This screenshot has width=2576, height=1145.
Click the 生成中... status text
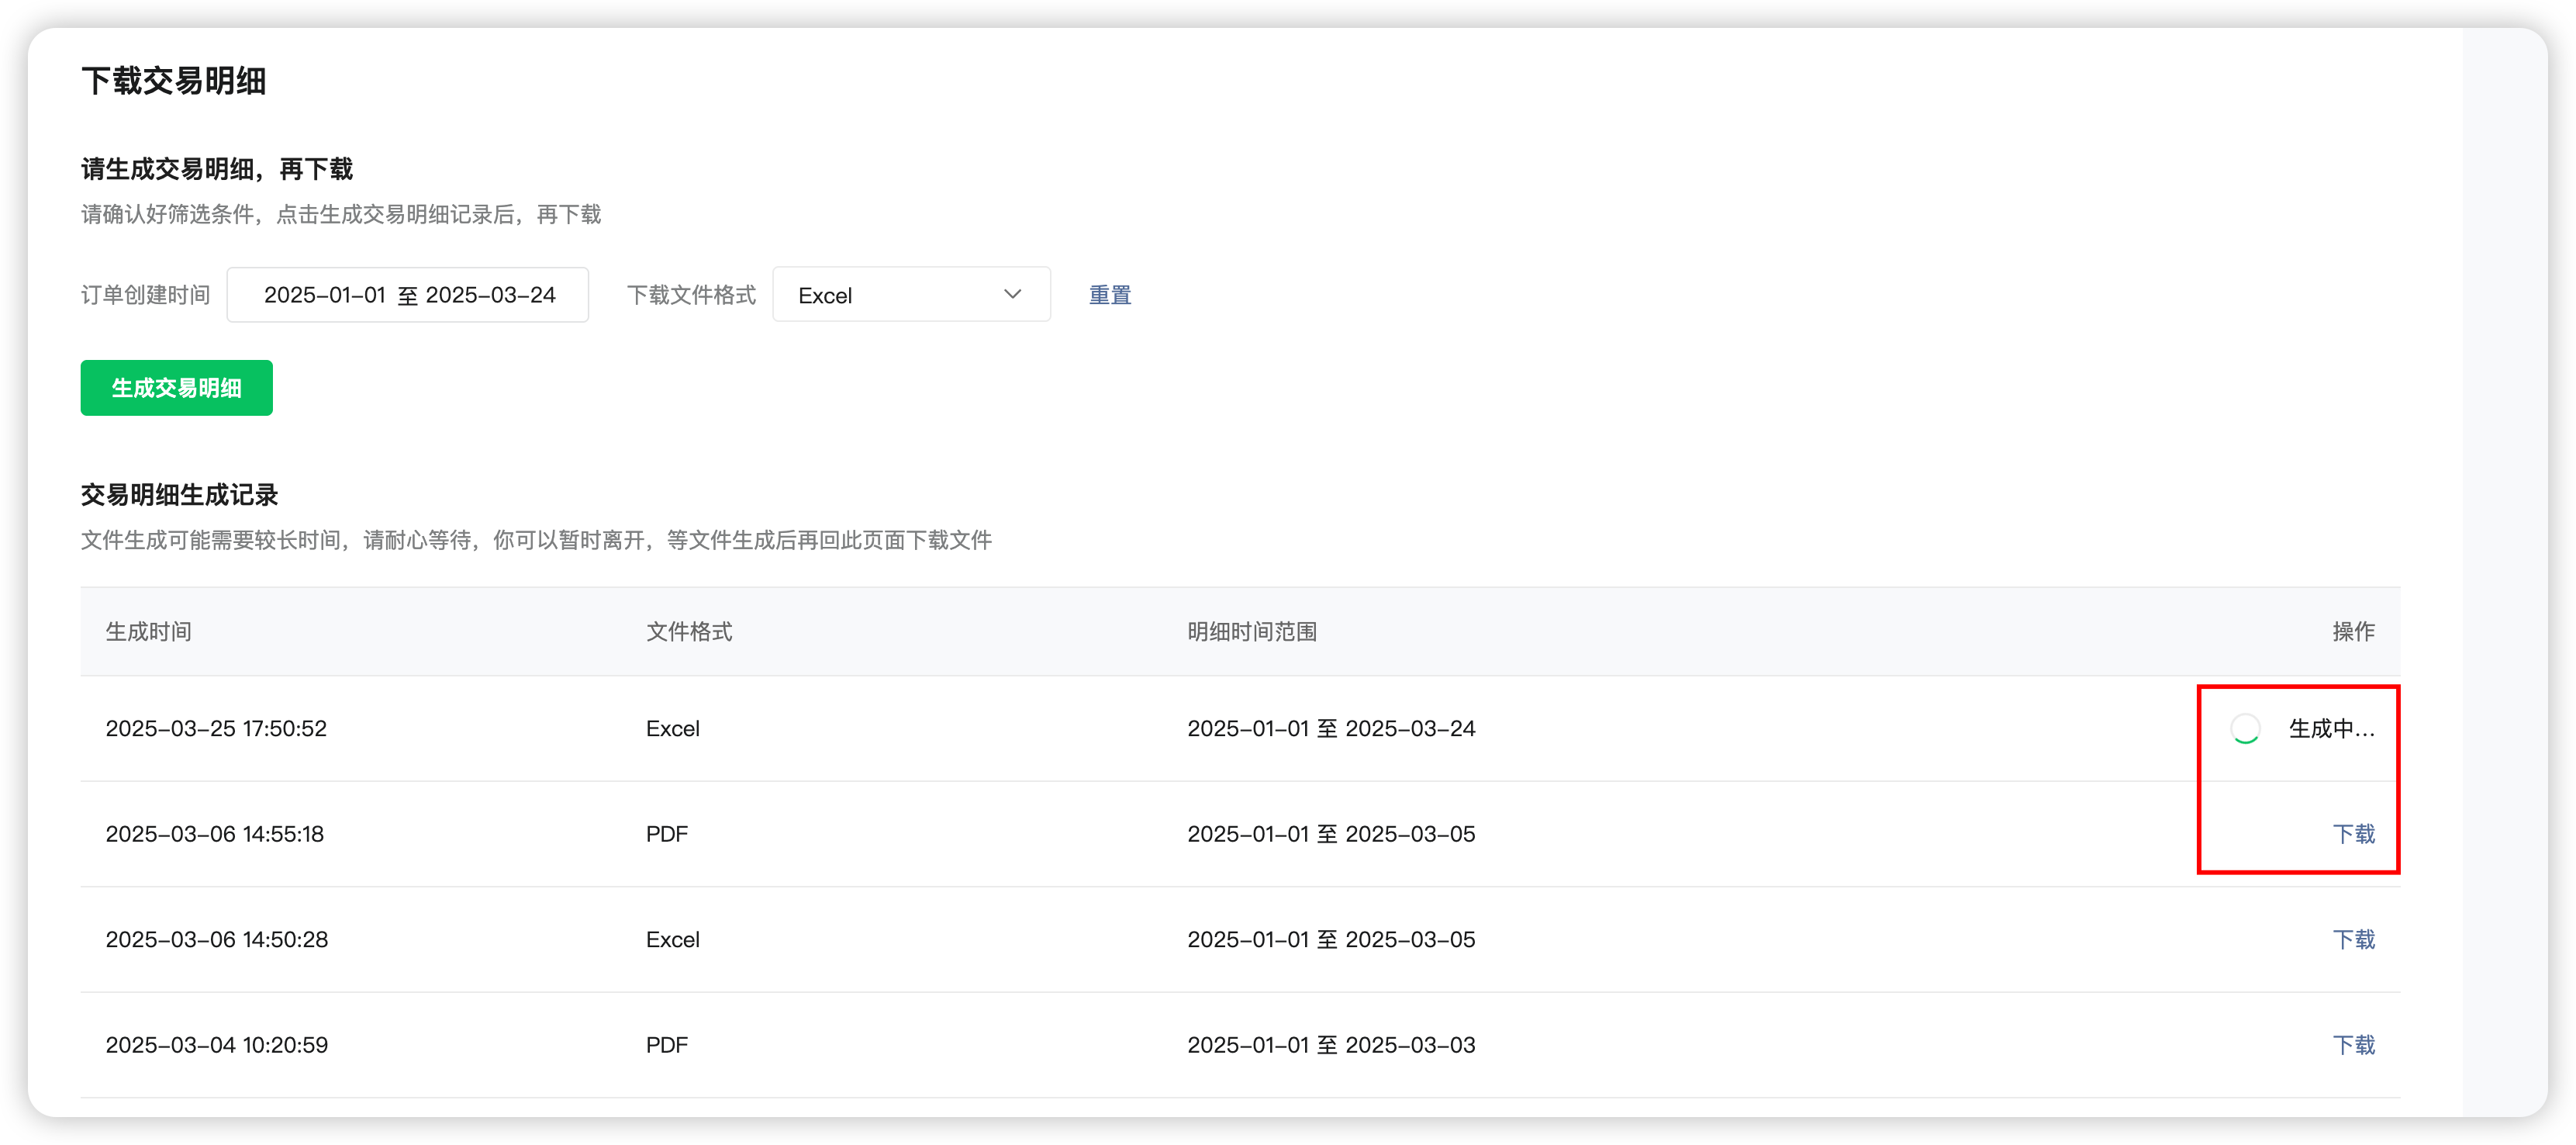point(2331,729)
